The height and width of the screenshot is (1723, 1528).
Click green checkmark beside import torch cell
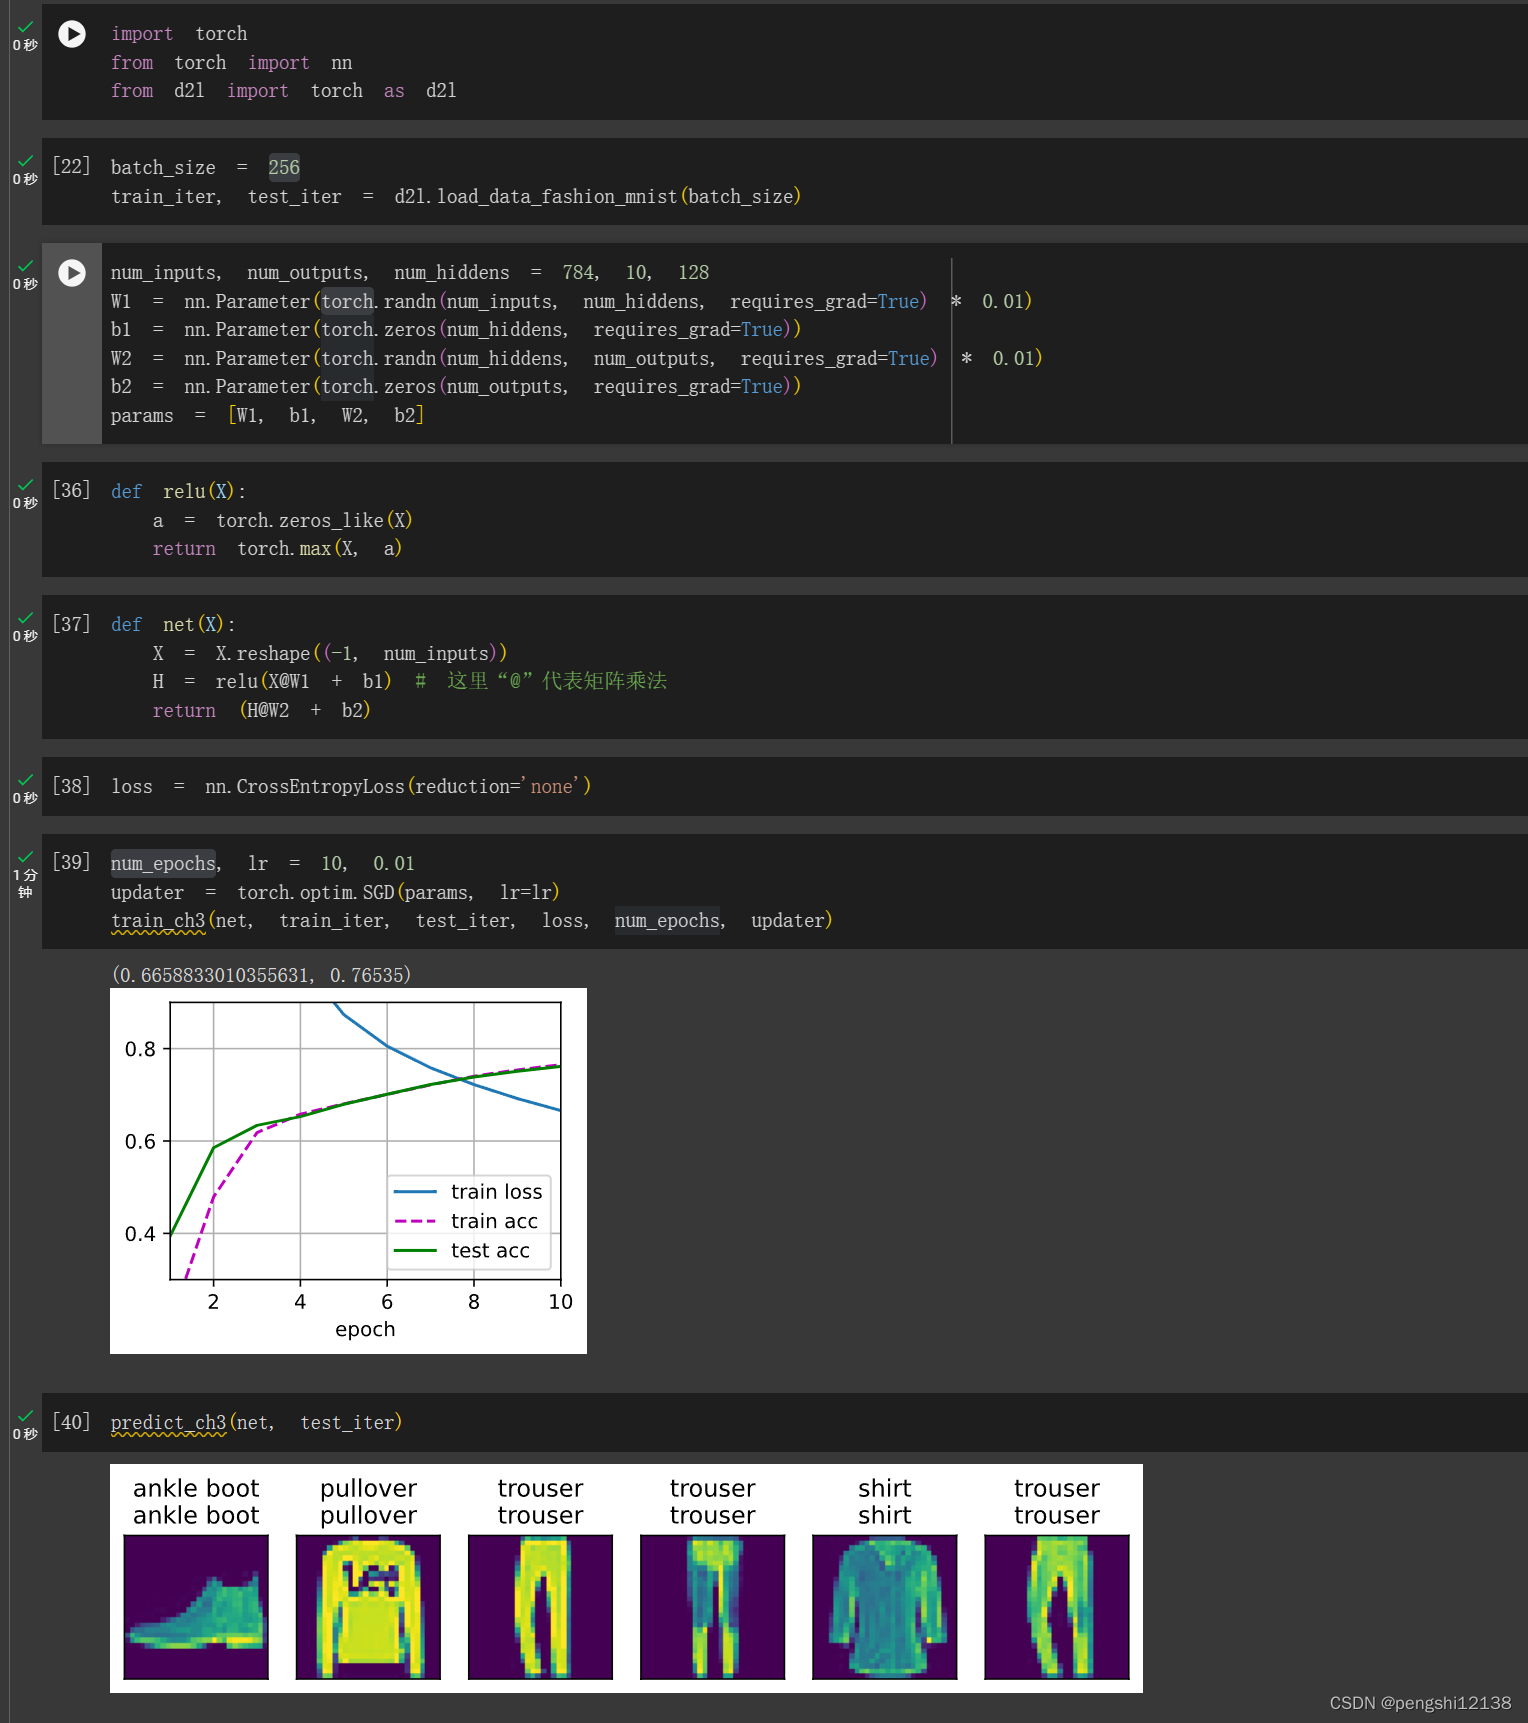(26, 27)
